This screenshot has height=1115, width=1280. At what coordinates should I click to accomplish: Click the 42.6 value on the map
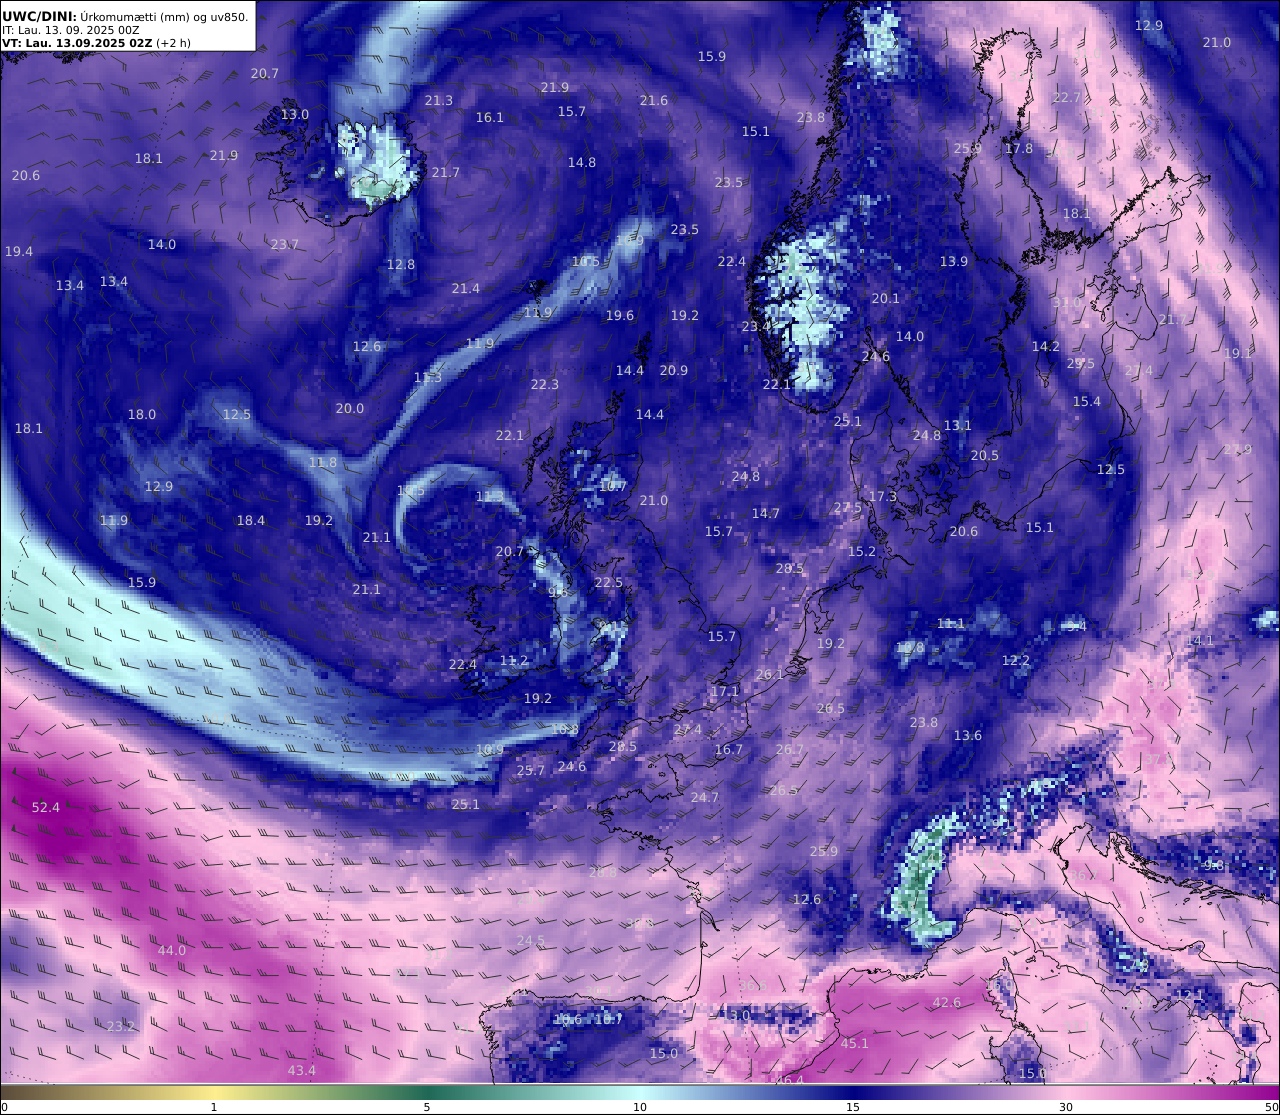pos(946,1002)
